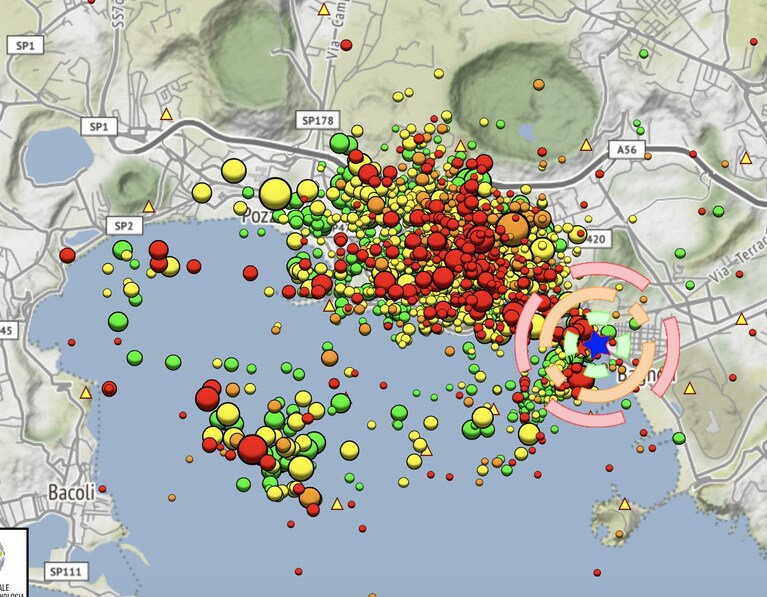Click the blue star epicenter marker

(x=597, y=345)
